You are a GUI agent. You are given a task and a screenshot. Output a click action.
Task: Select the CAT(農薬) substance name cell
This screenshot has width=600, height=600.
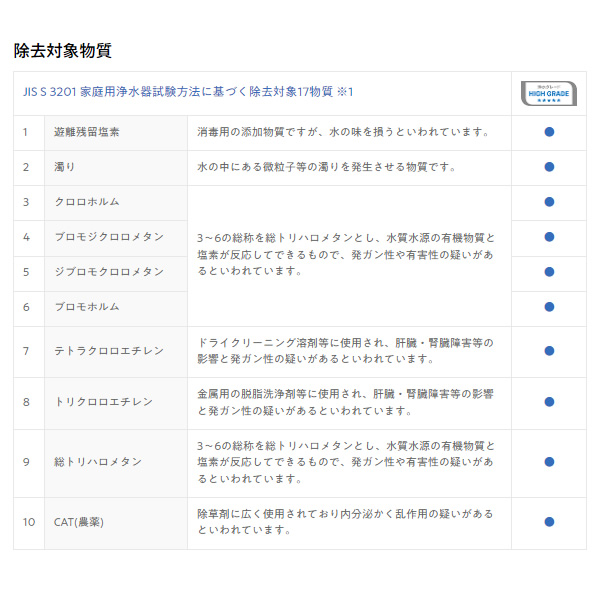[79, 522]
